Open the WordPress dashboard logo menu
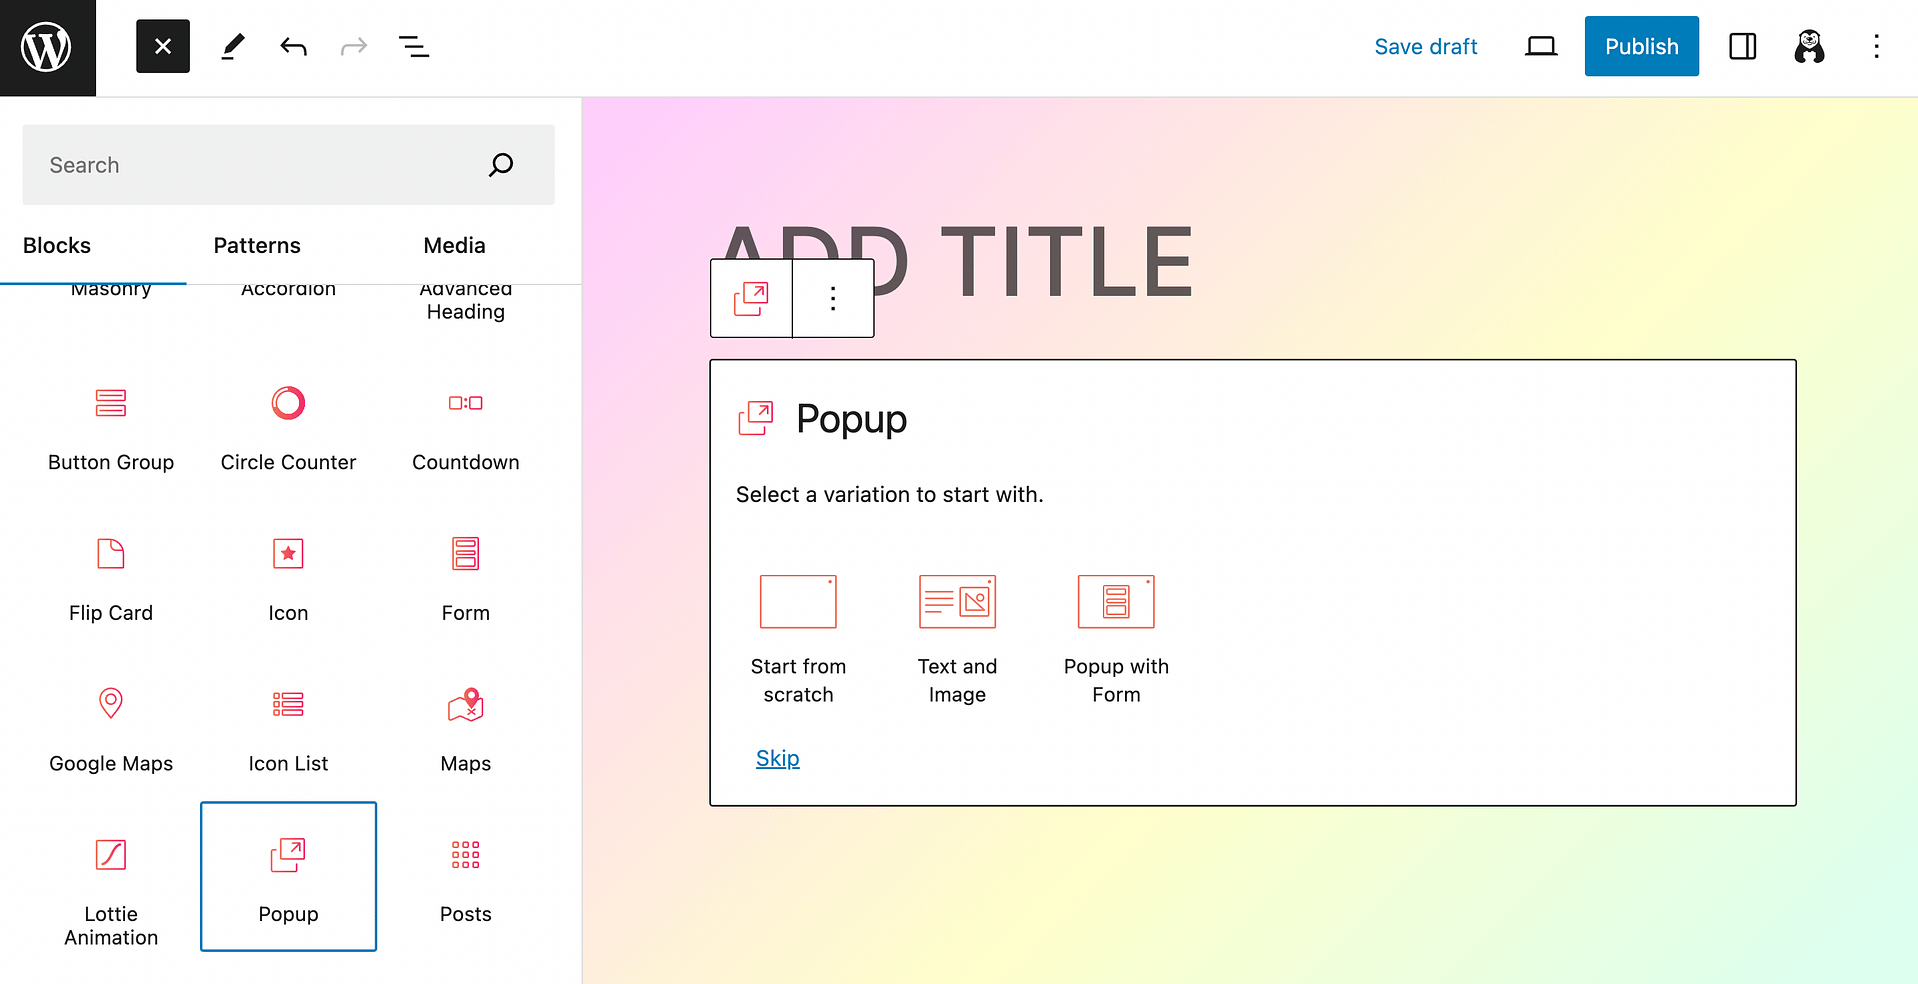This screenshot has height=984, width=1918. click(x=47, y=46)
